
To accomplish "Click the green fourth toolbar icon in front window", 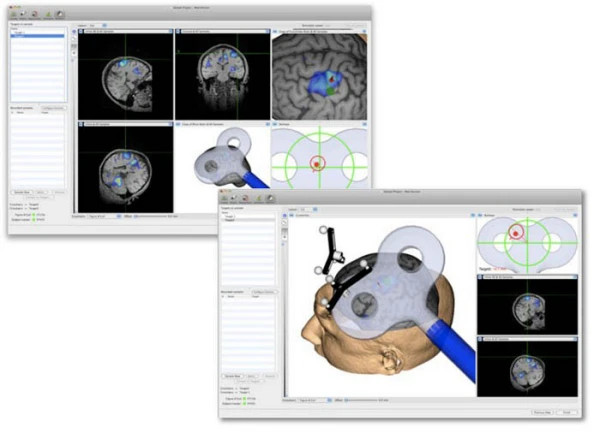I will [x=258, y=198].
